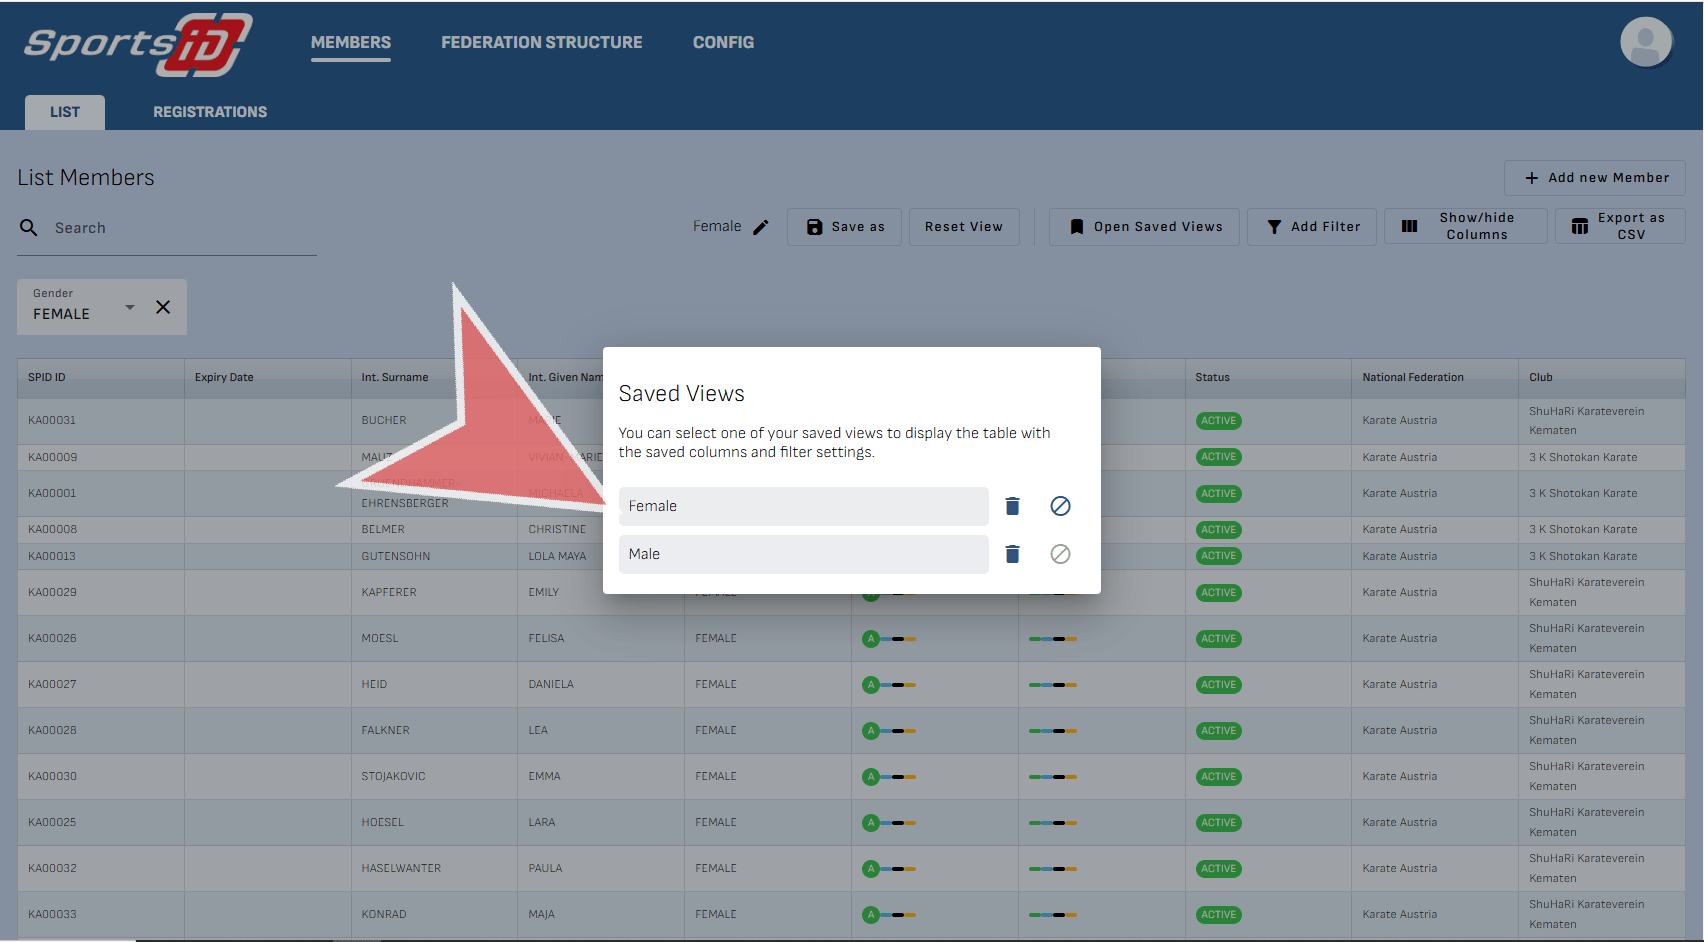Expand the Gender filter dropdown arrow
Image resolution: width=1704 pixels, height=942 pixels.
(x=130, y=307)
